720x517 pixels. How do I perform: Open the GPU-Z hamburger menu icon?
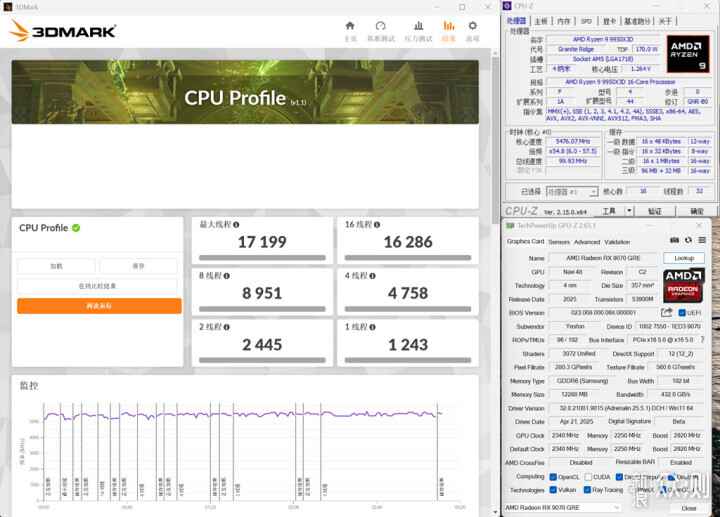(x=702, y=240)
